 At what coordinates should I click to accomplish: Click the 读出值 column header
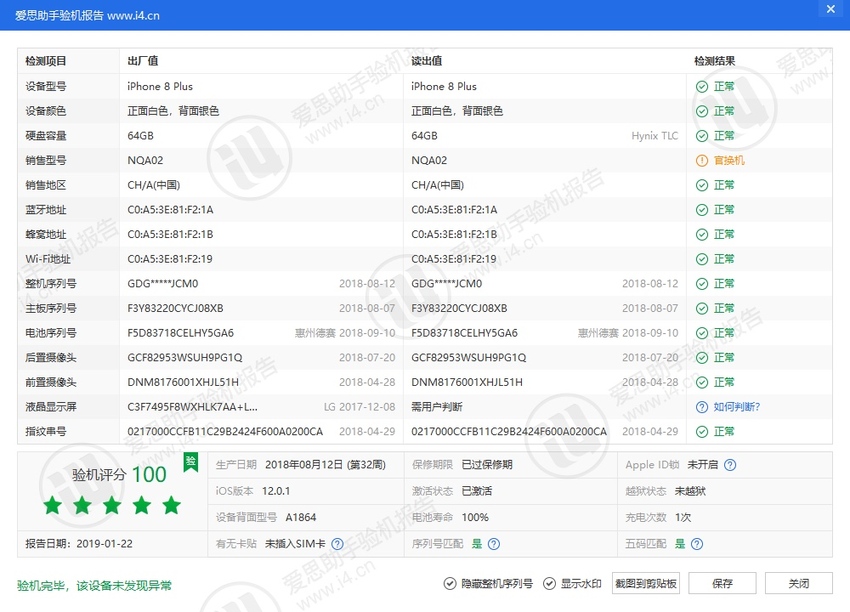427,61
